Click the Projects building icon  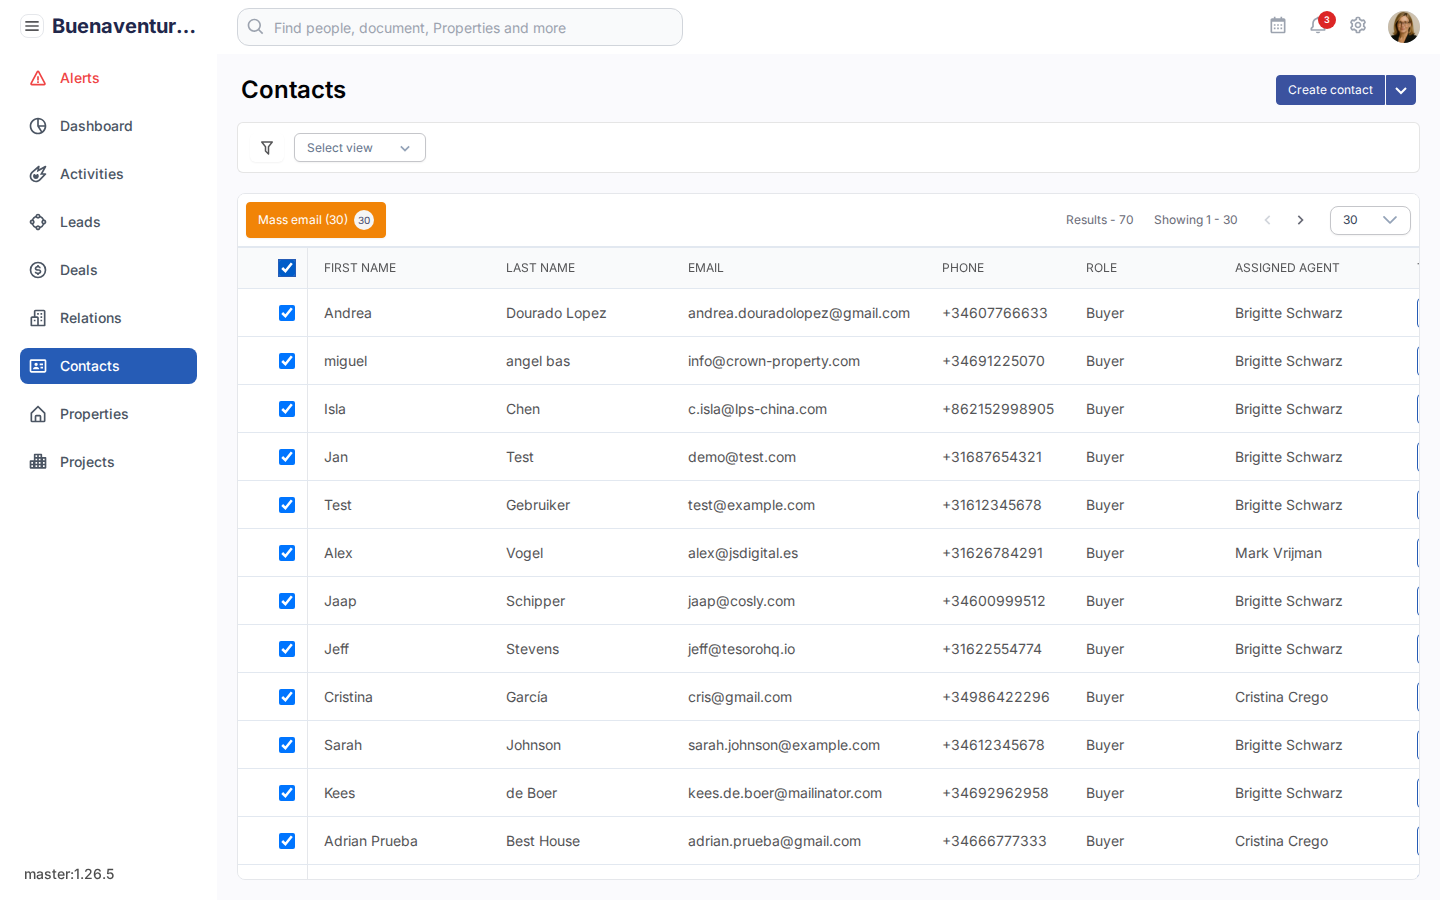click(x=38, y=462)
